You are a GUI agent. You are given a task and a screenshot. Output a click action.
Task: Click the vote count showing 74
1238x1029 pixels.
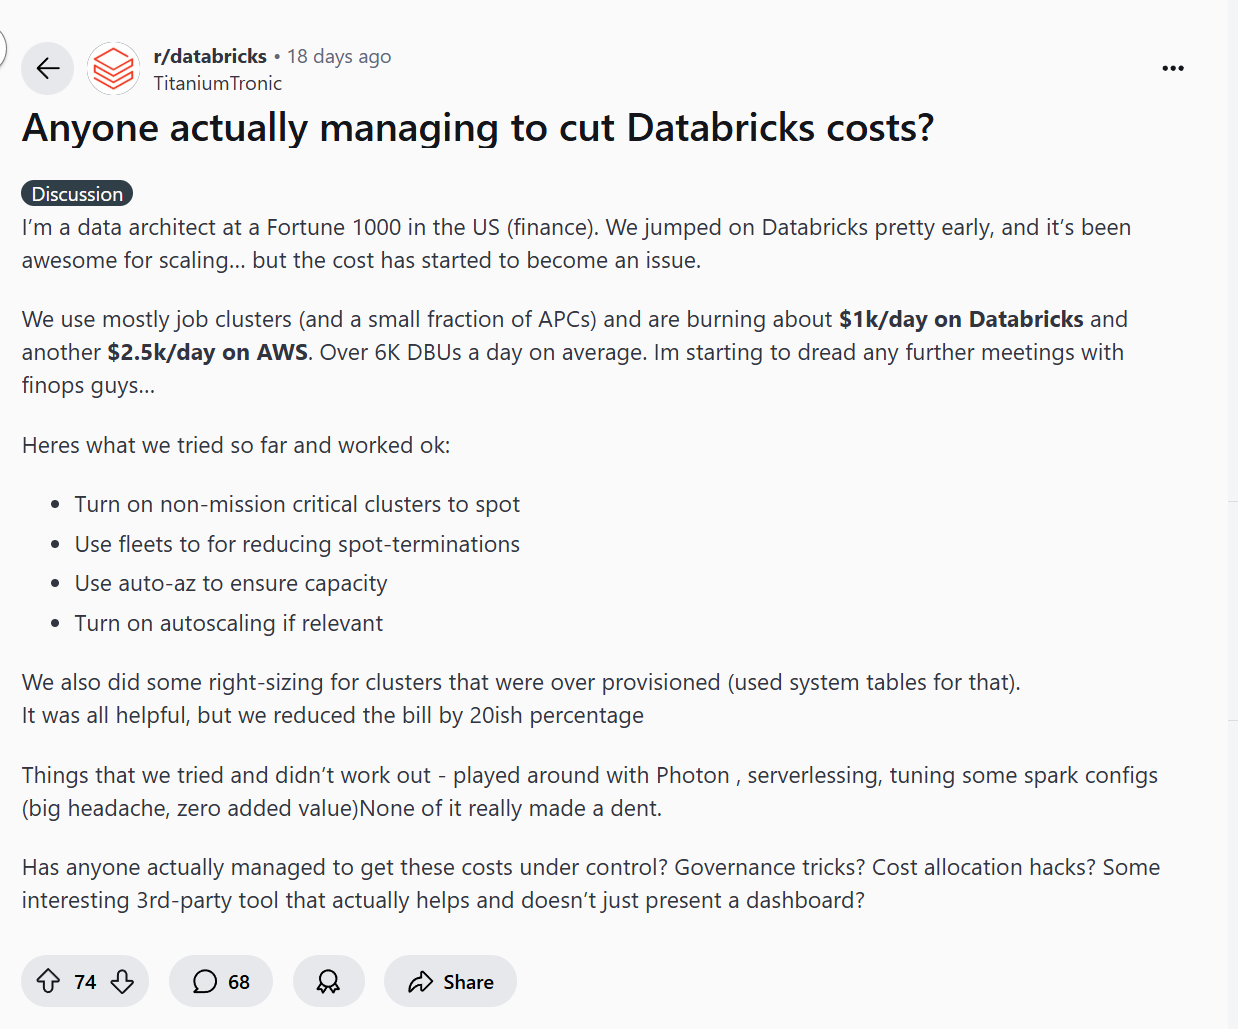click(x=84, y=981)
